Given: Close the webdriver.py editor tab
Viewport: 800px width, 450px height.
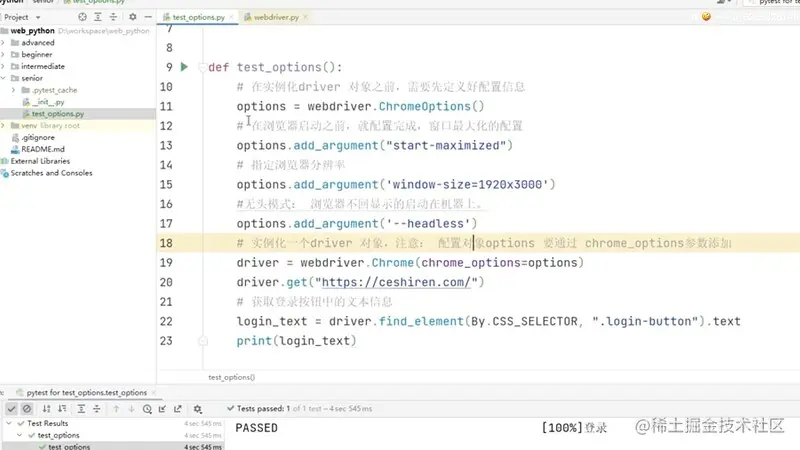Looking at the screenshot, I should [x=305, y=17].
